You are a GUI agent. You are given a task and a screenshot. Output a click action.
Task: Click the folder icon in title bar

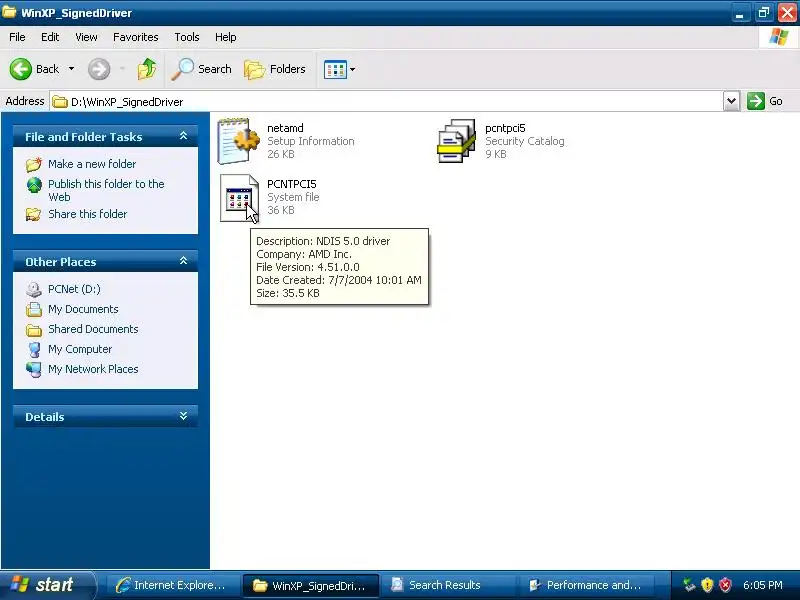pos(9,12)
